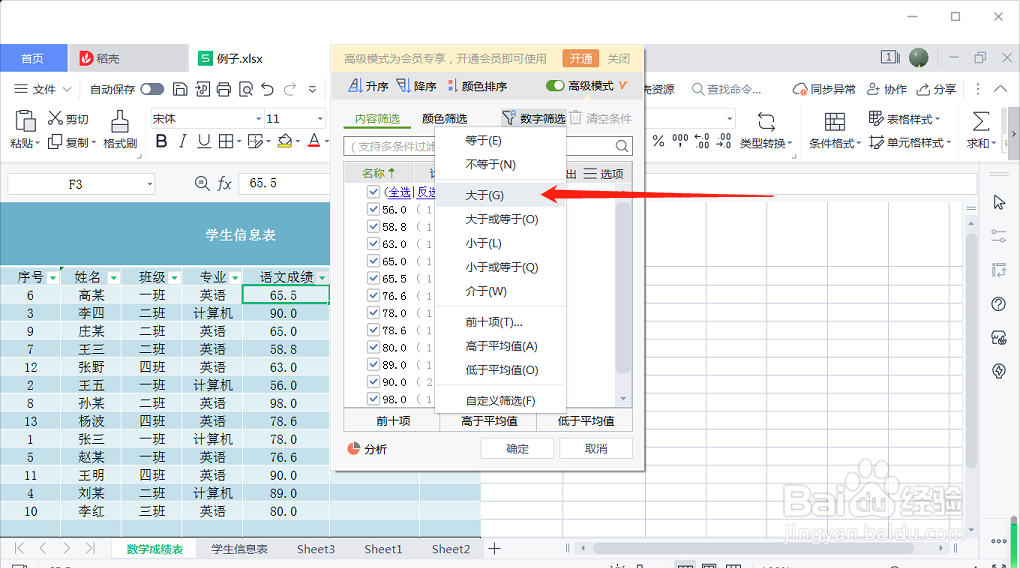Click the Cut scissors icon
Image resolution: width=1020 pixels, height=568 pixels.
pos(55,118)
